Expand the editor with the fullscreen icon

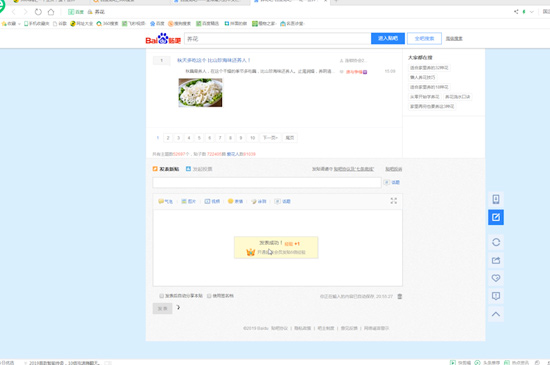[x=394, y=201]
